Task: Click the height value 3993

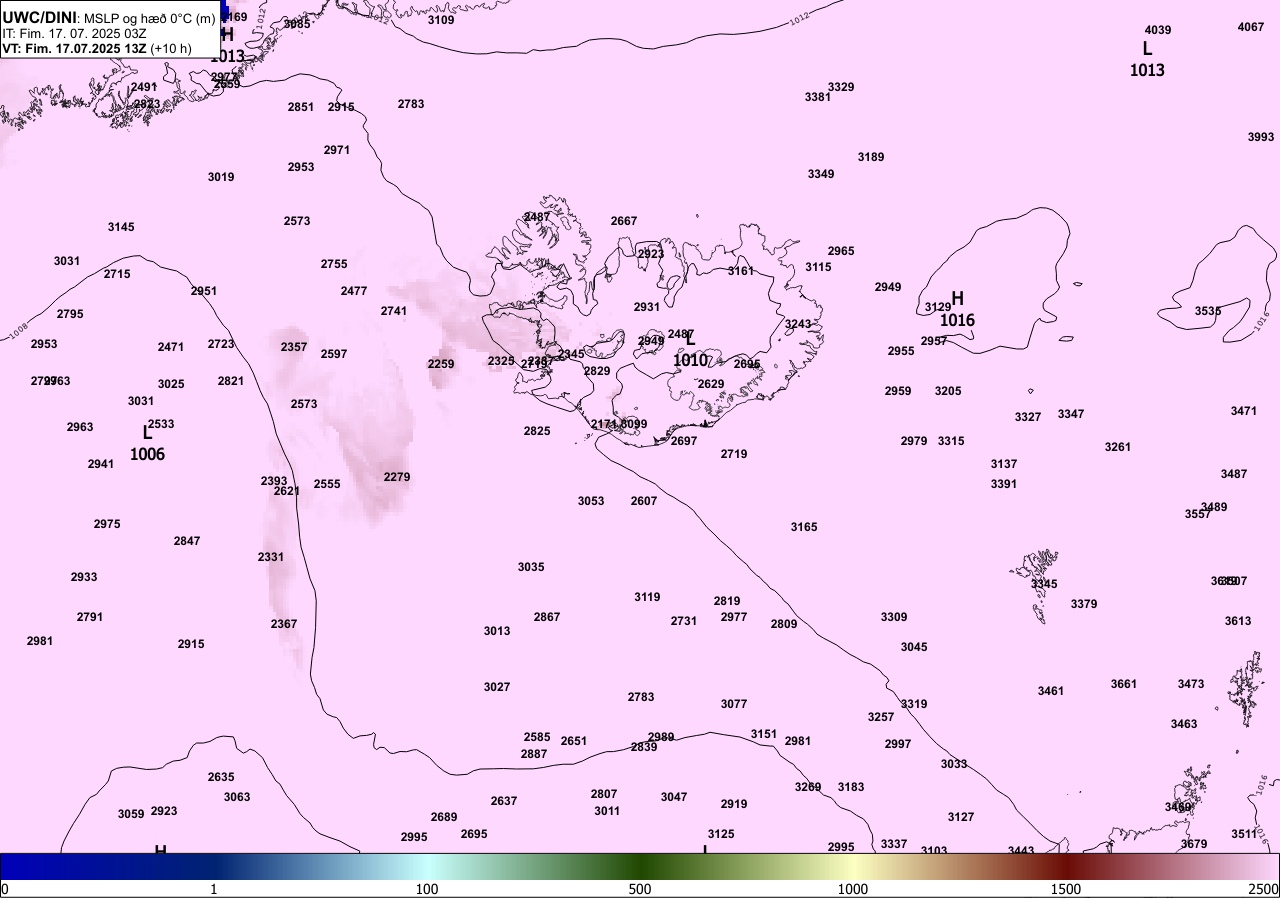Action: 1261,137
